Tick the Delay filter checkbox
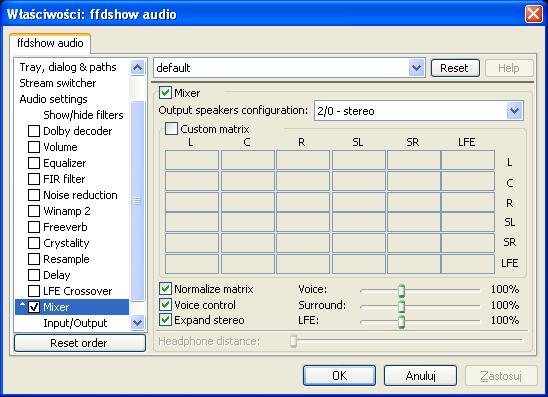Image resolution: width=548 pixels, height=397 pixels. pos(34,275)
